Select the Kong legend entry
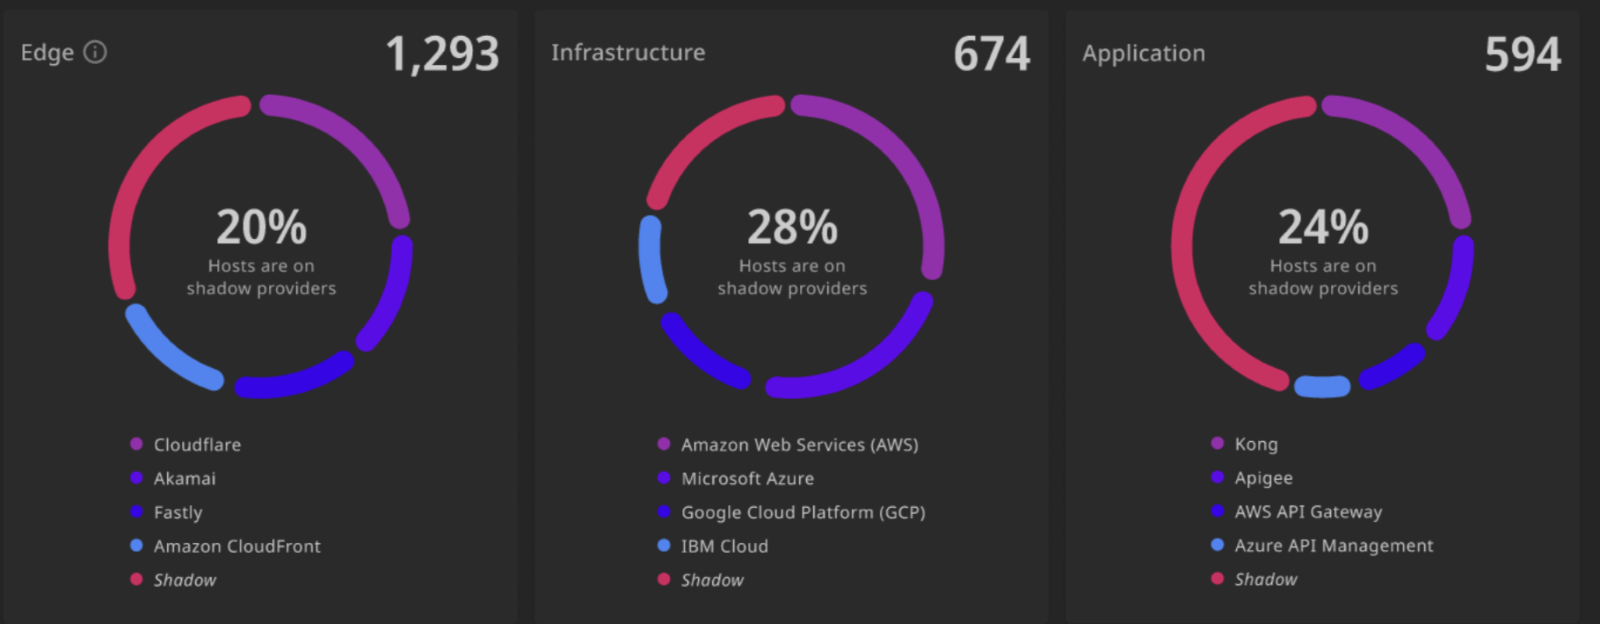Image resolution: width=1600 pixels, height=624 pixels. tap(1244, 444)
